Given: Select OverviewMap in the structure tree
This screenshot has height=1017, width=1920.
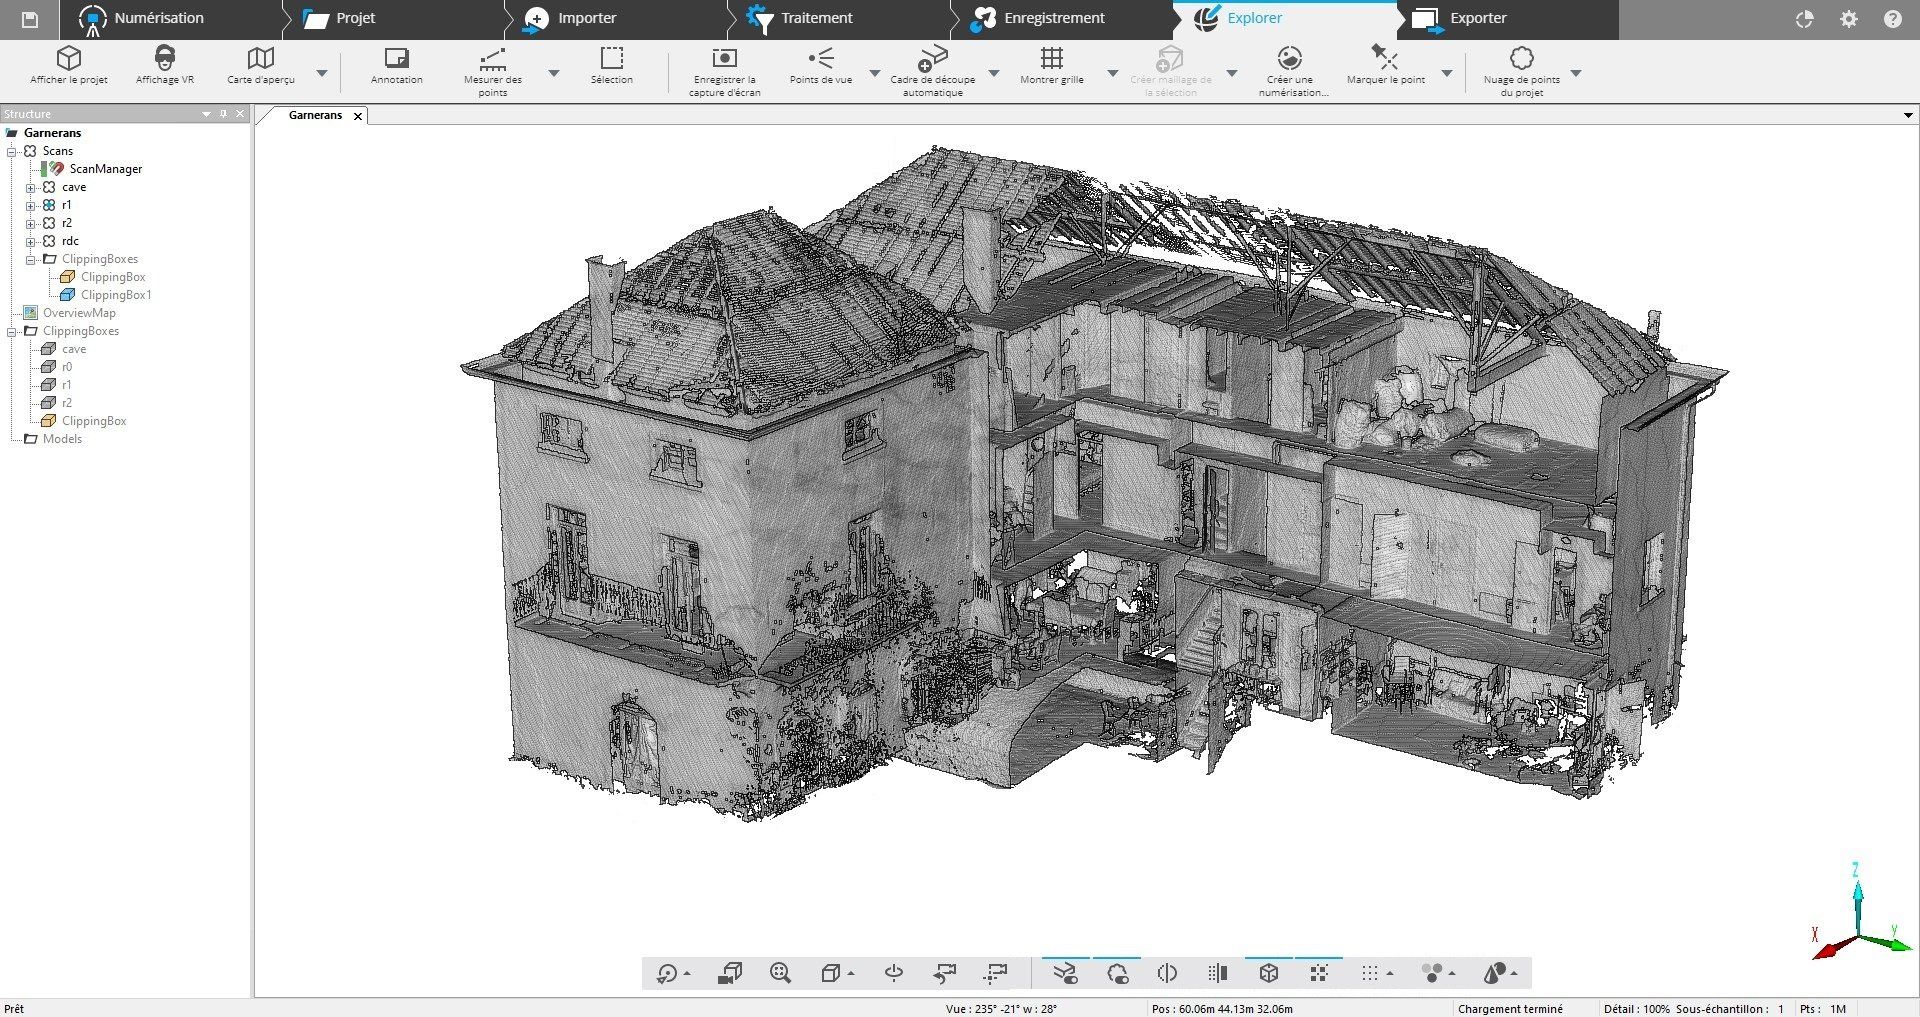Looking at the screenshot, I should (x=79, y=313).
